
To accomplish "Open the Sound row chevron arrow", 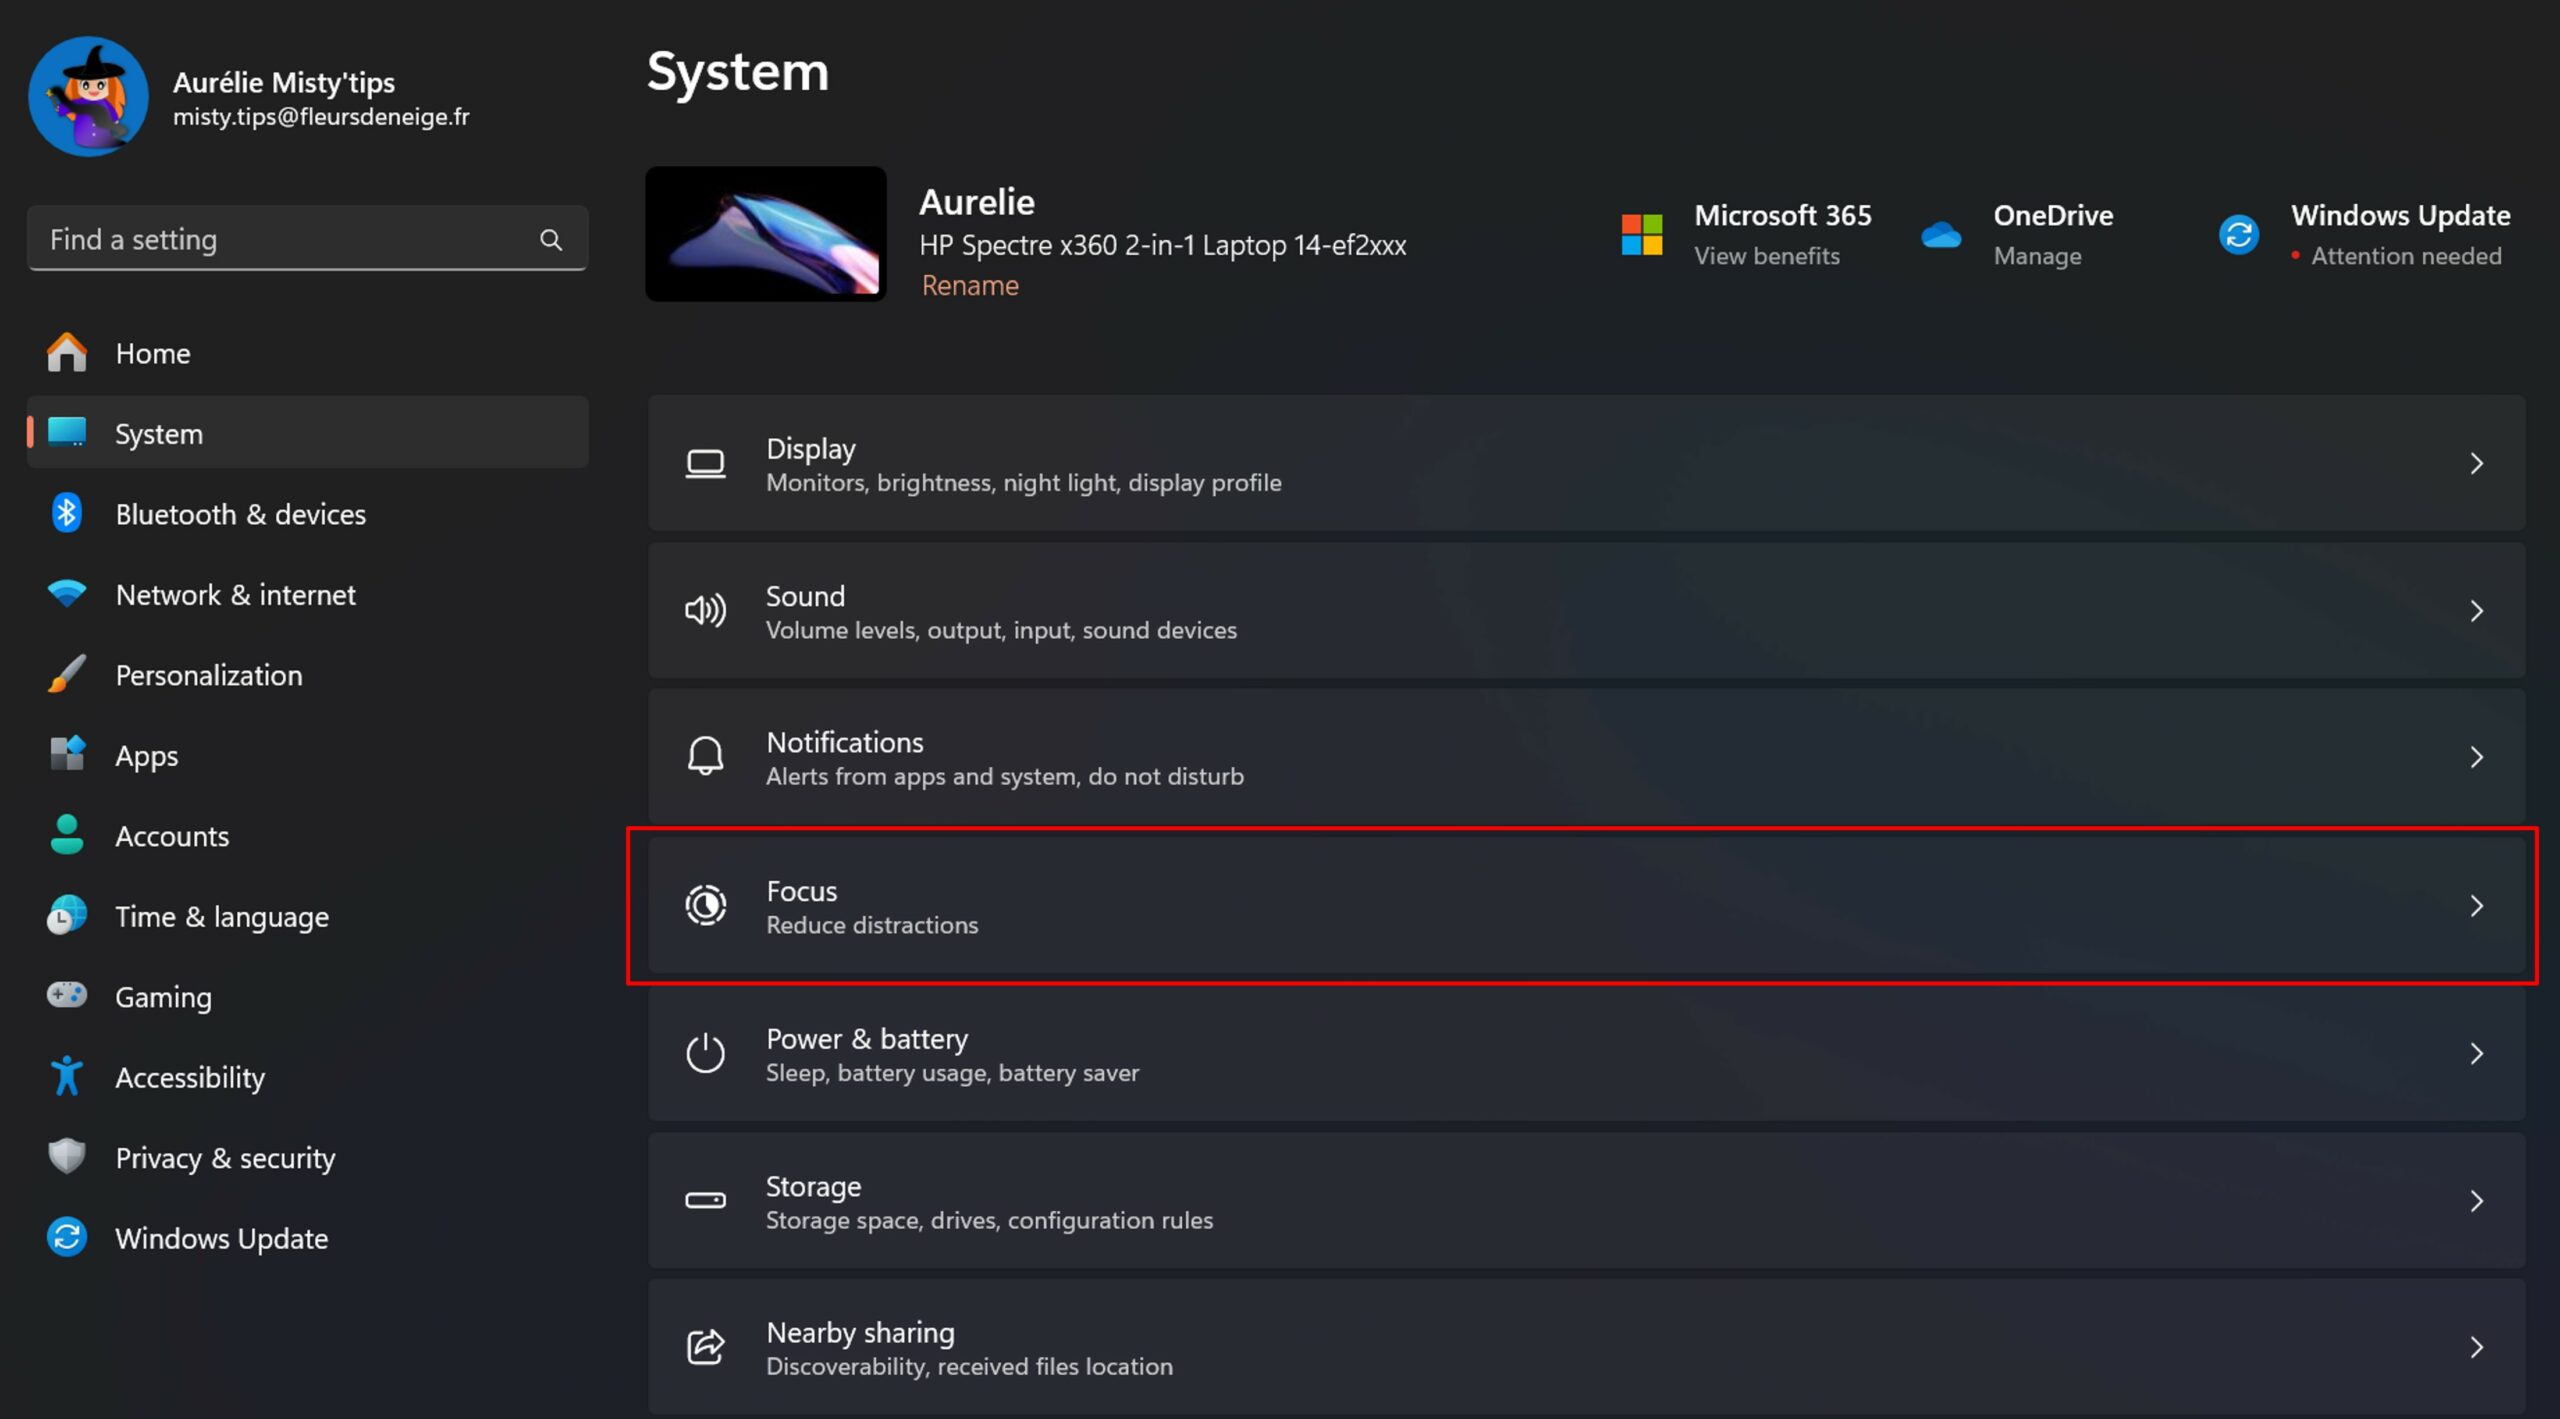I will tap(2476, 611).
